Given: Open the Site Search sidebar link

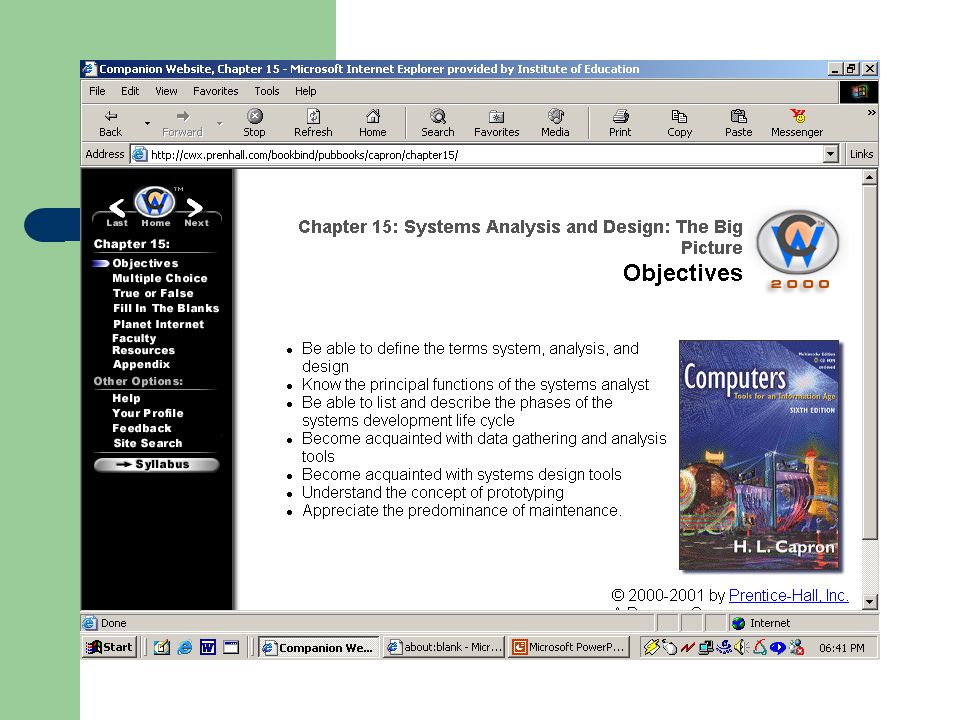Looking at the screenshot, I should click(148, 443).
